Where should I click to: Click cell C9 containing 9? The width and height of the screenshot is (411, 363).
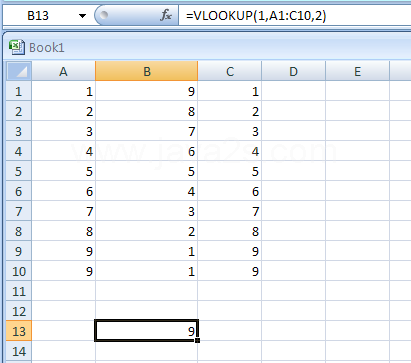pyautogui.click(x=230, y=251)
